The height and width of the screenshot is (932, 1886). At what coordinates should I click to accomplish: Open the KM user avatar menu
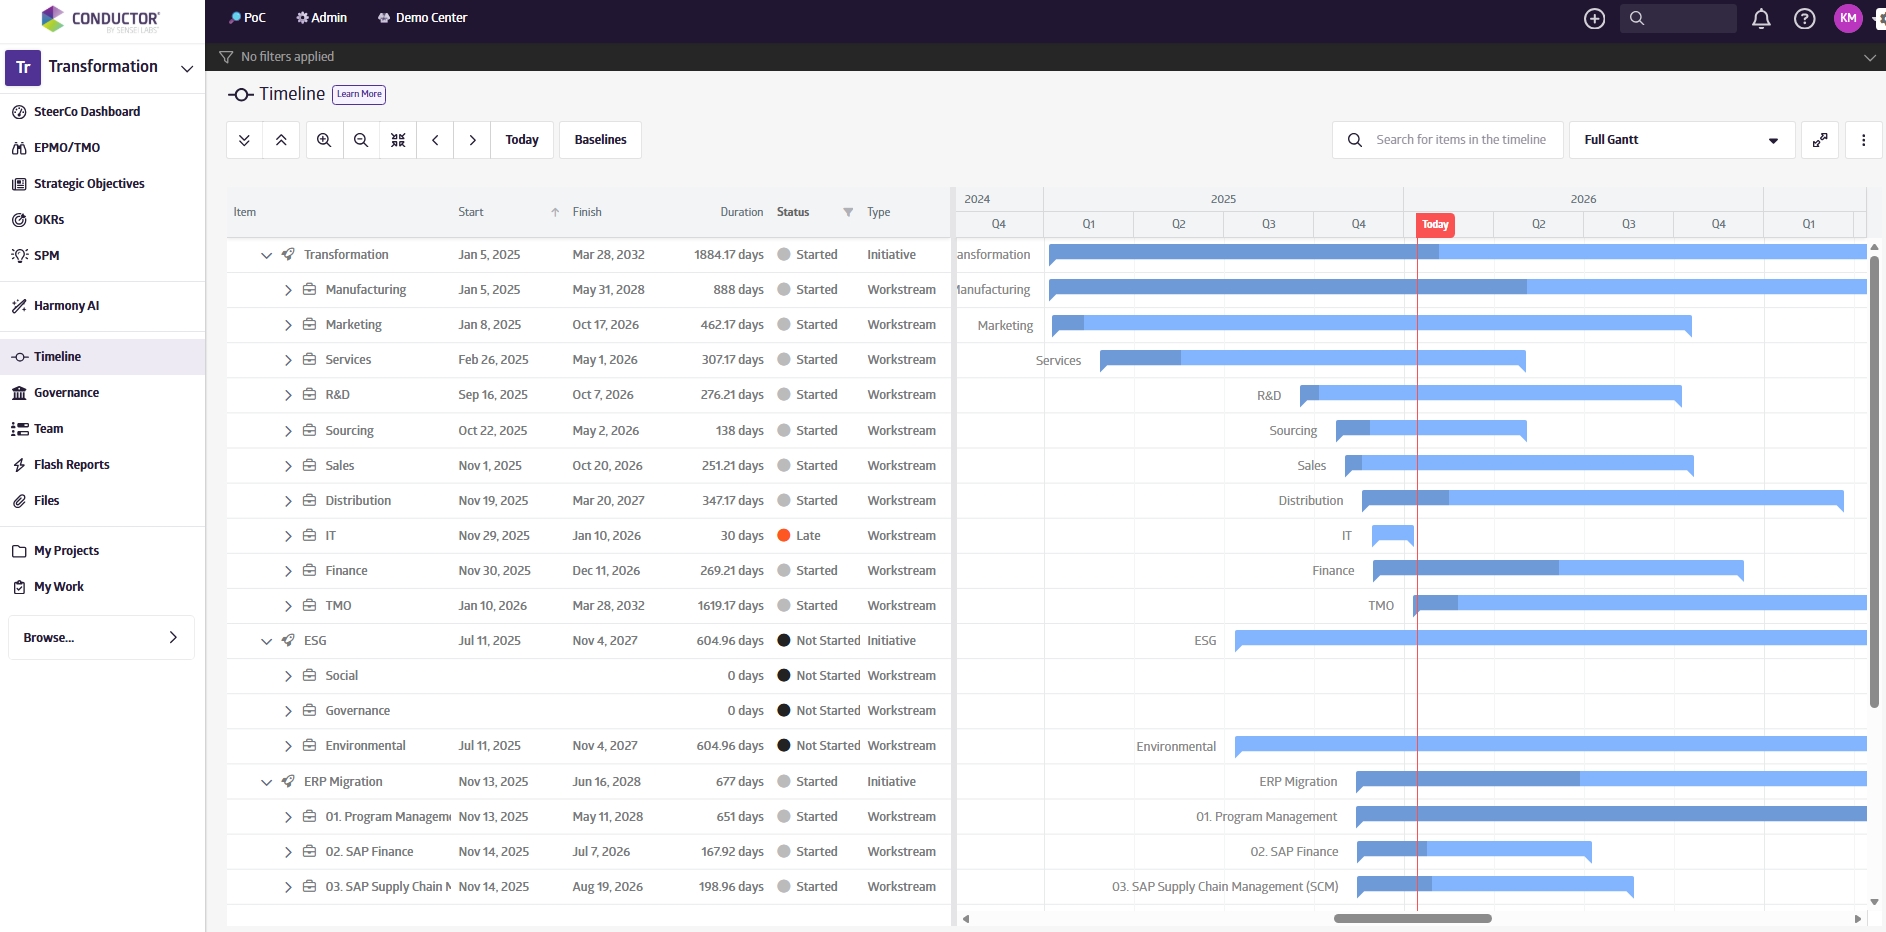click(1848, 18)
